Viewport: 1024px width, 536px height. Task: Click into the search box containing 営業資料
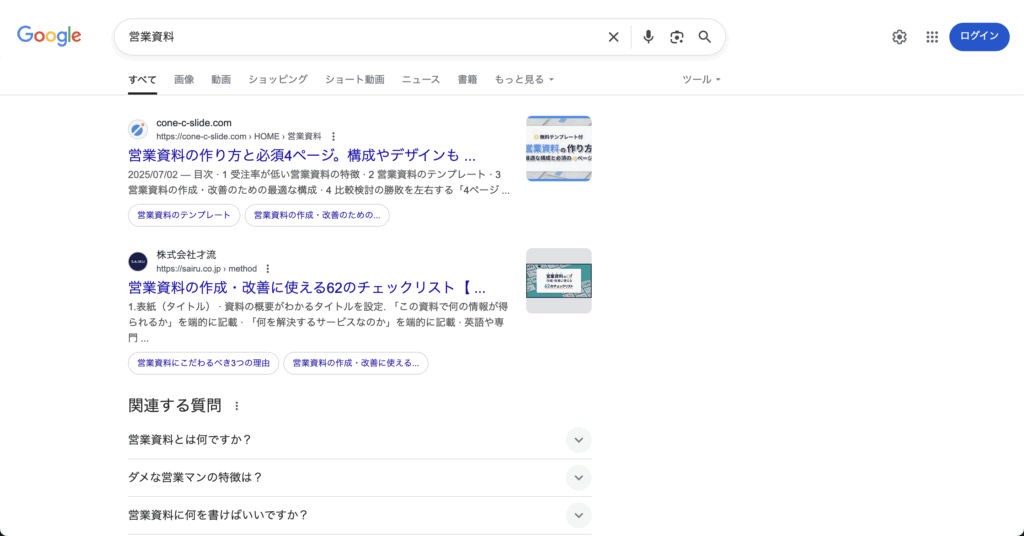click(362, 37)
